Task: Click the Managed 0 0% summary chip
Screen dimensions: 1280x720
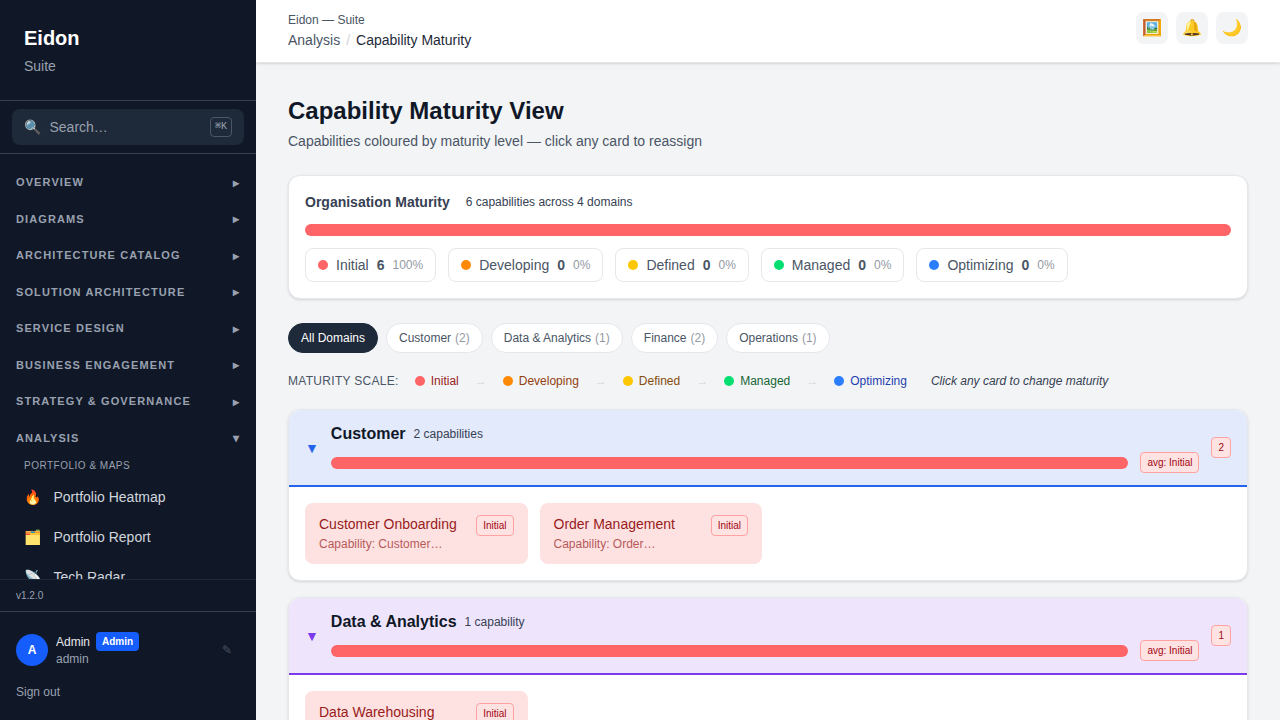Action: (832, 265)
